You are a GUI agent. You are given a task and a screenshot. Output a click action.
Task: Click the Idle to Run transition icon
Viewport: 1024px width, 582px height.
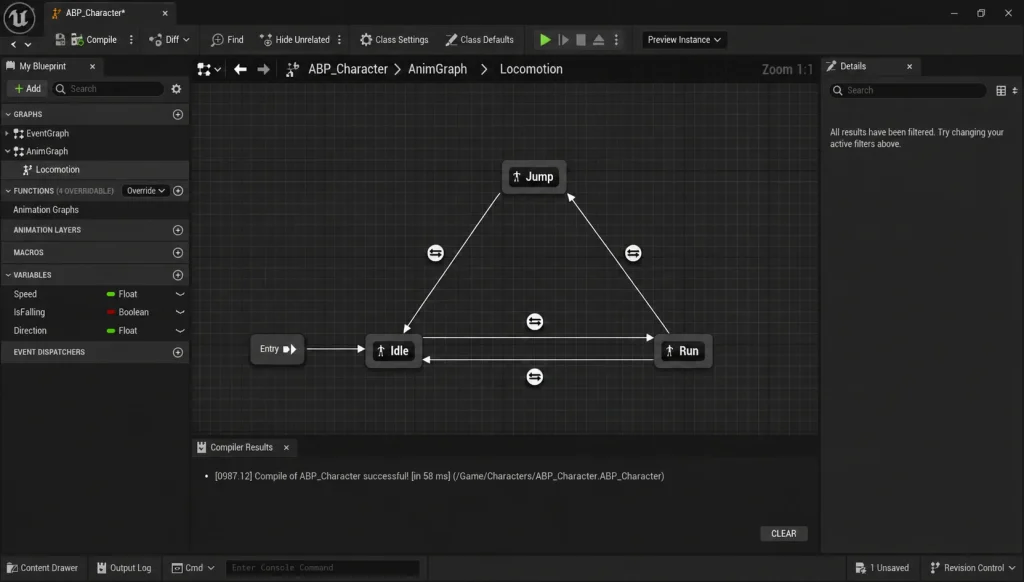tap(535, 321)
